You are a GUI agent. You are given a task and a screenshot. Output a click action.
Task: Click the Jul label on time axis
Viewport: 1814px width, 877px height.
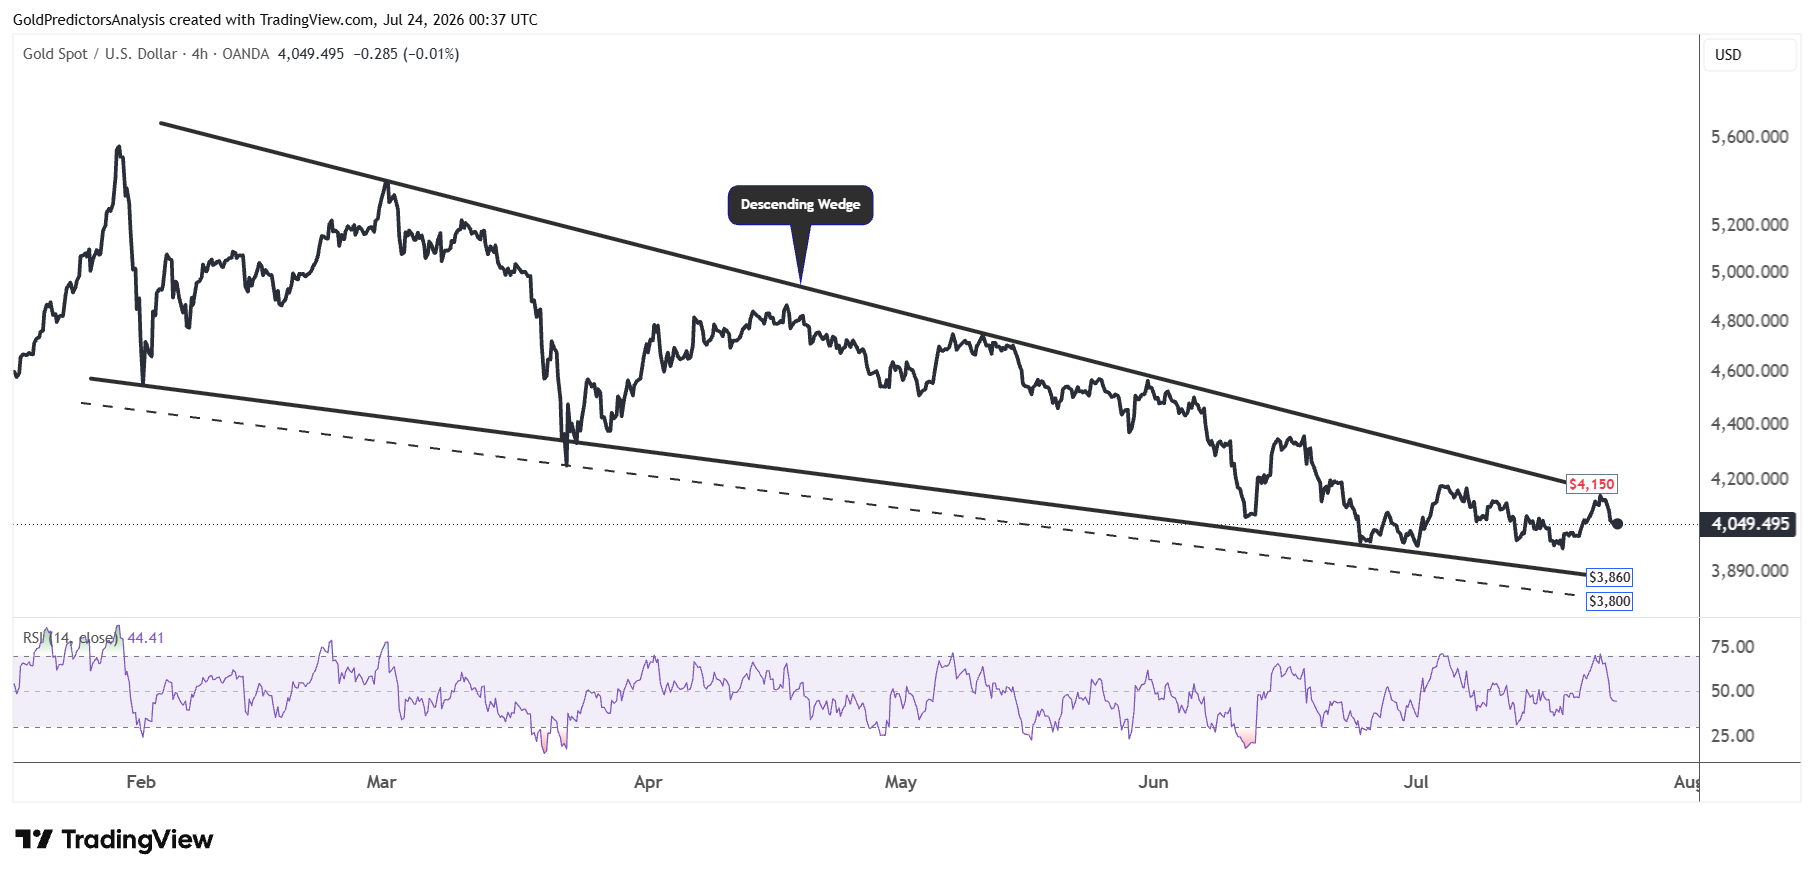(1415, 782)
